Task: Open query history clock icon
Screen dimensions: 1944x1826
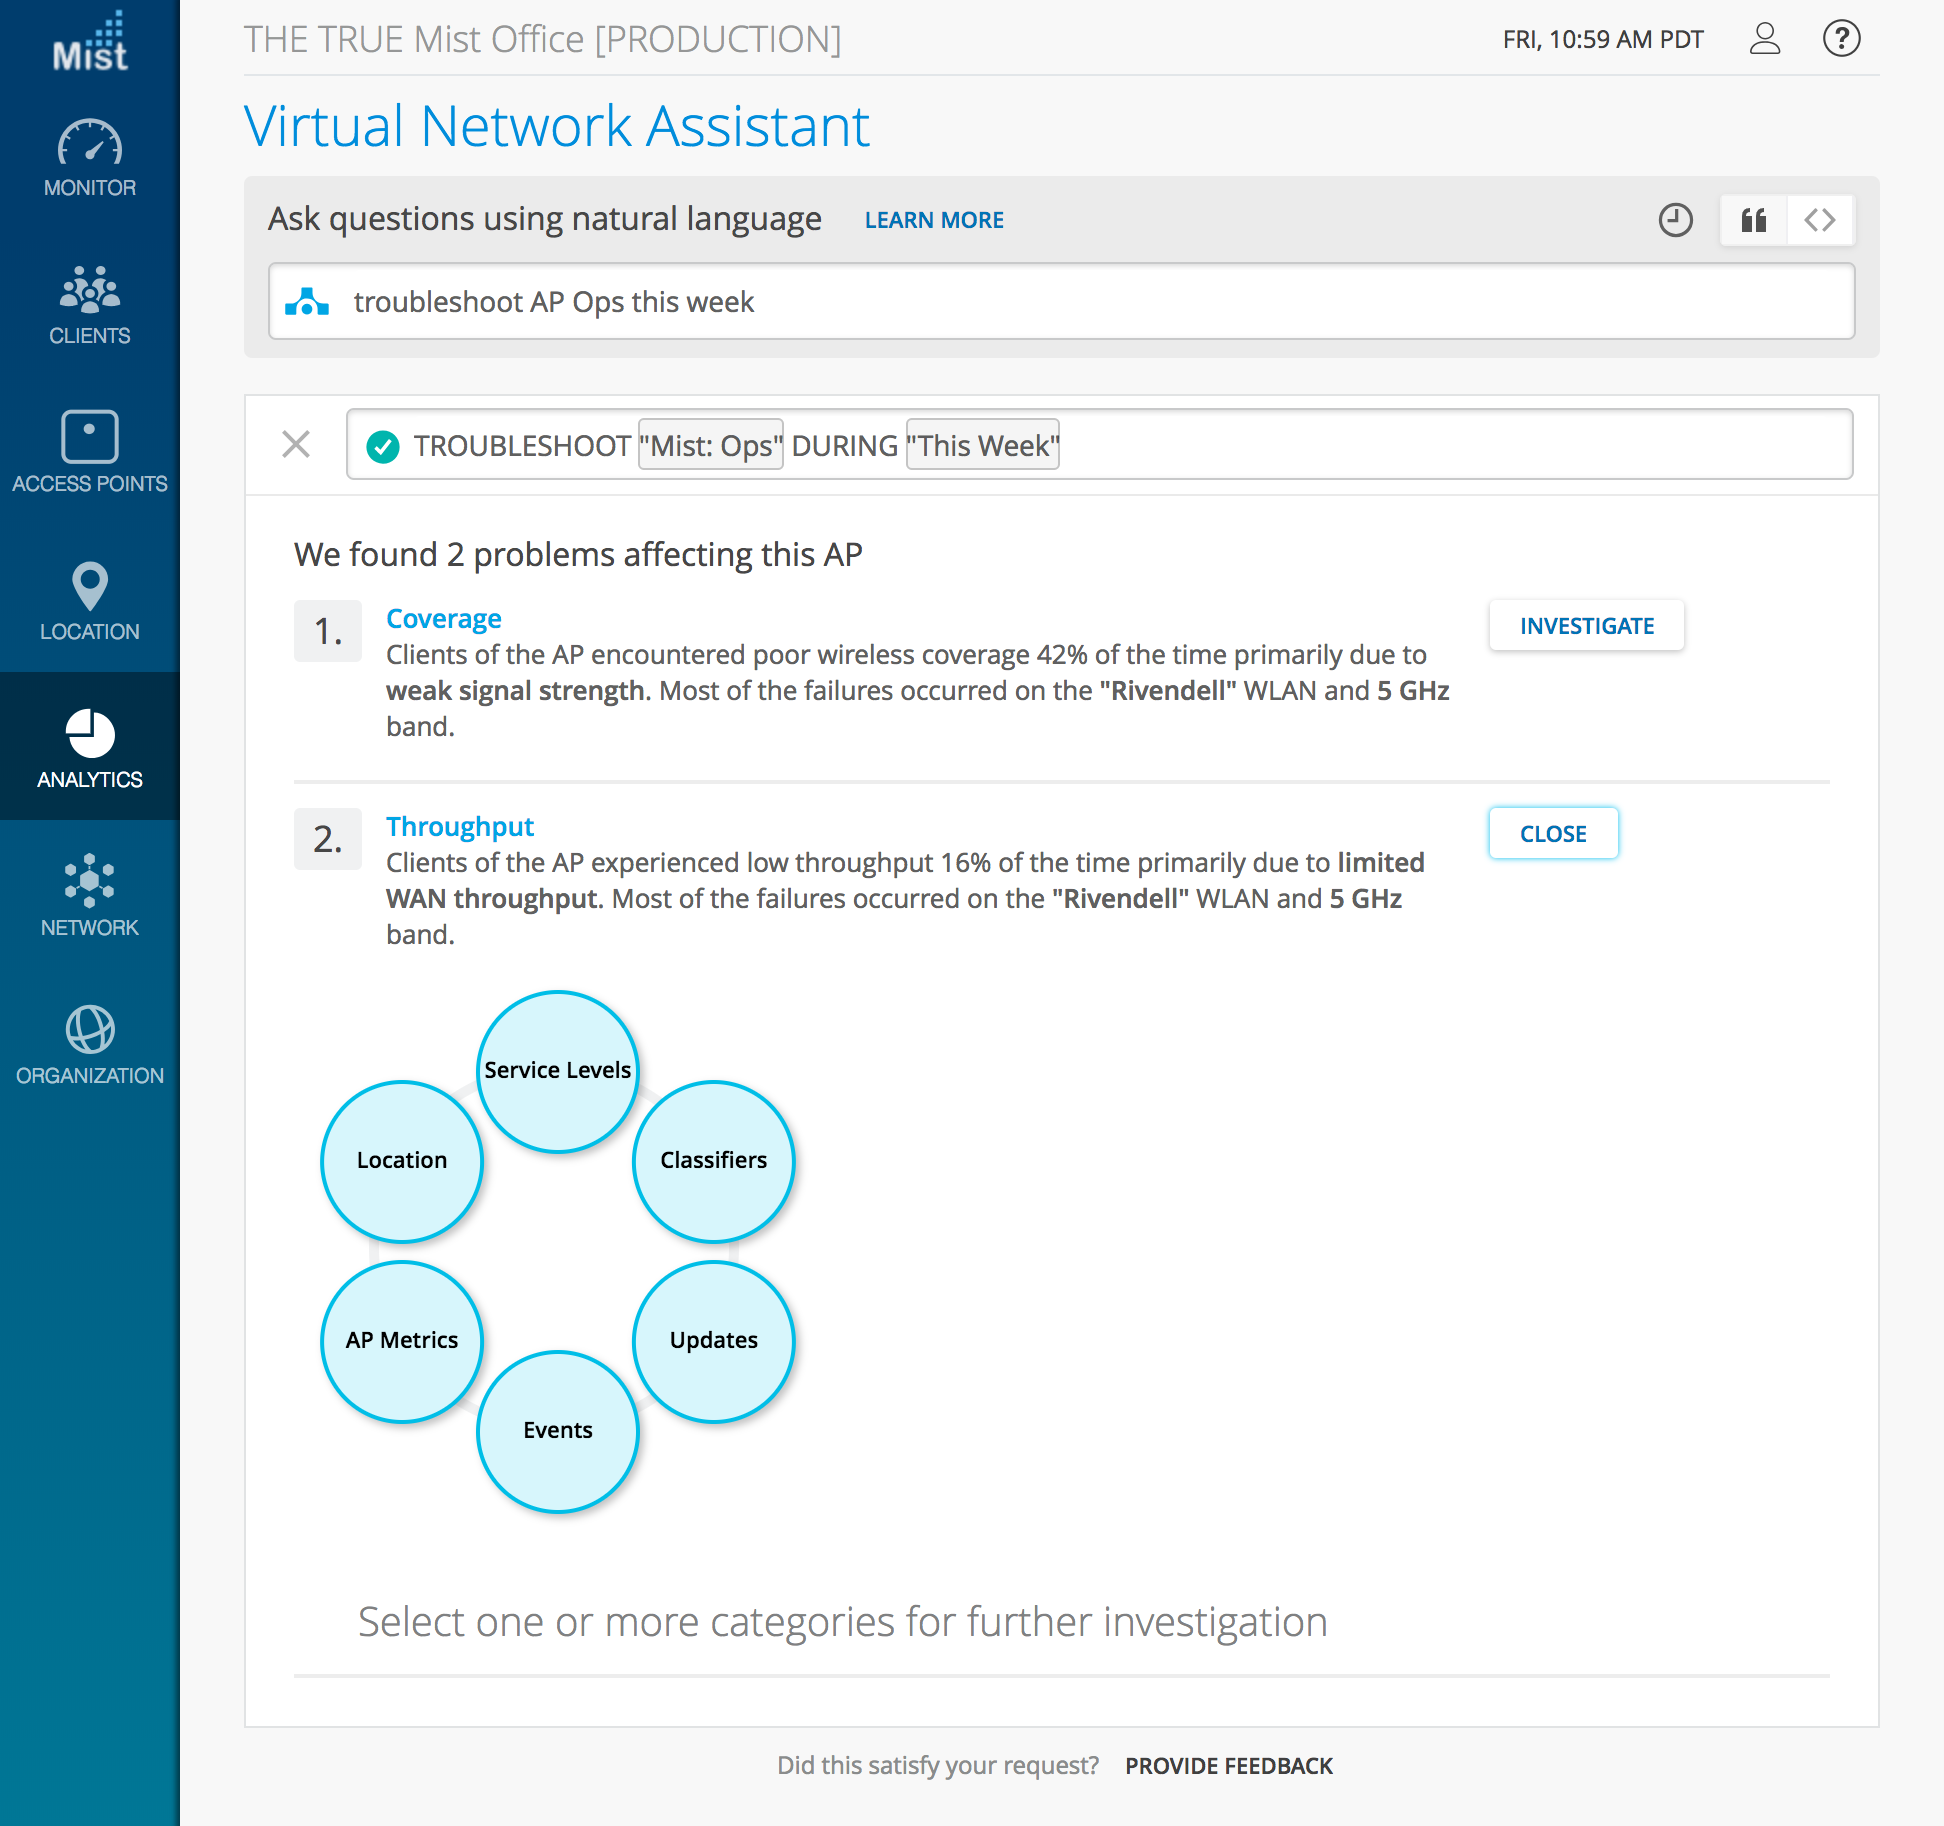Action: coord(1675,220)
